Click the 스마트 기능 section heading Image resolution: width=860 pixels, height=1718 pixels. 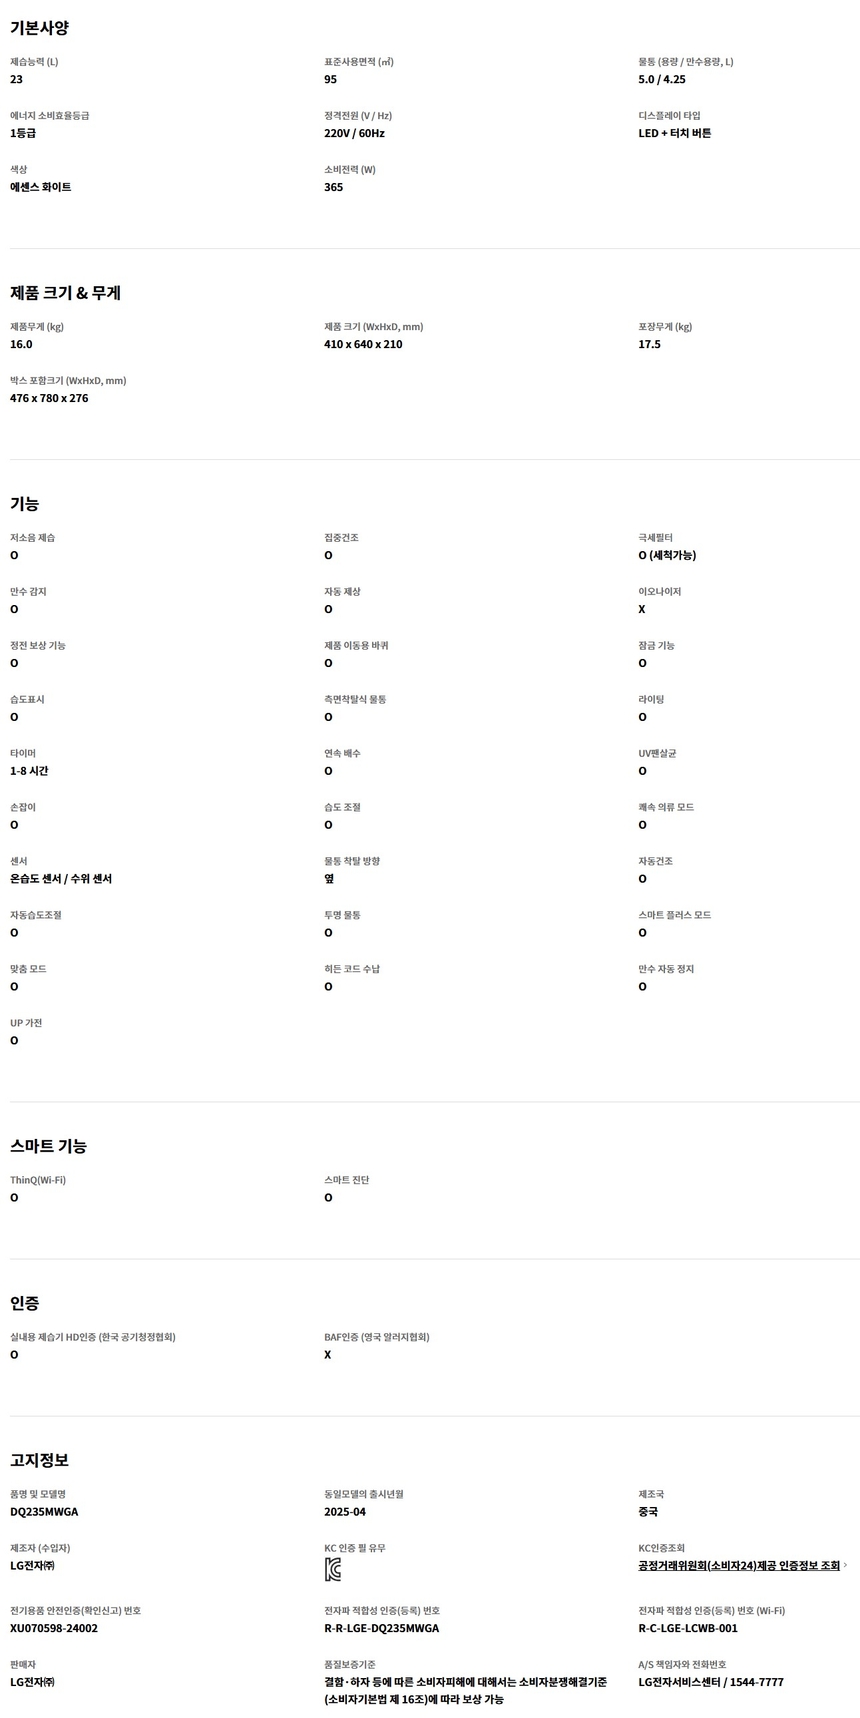(48, 1146)
